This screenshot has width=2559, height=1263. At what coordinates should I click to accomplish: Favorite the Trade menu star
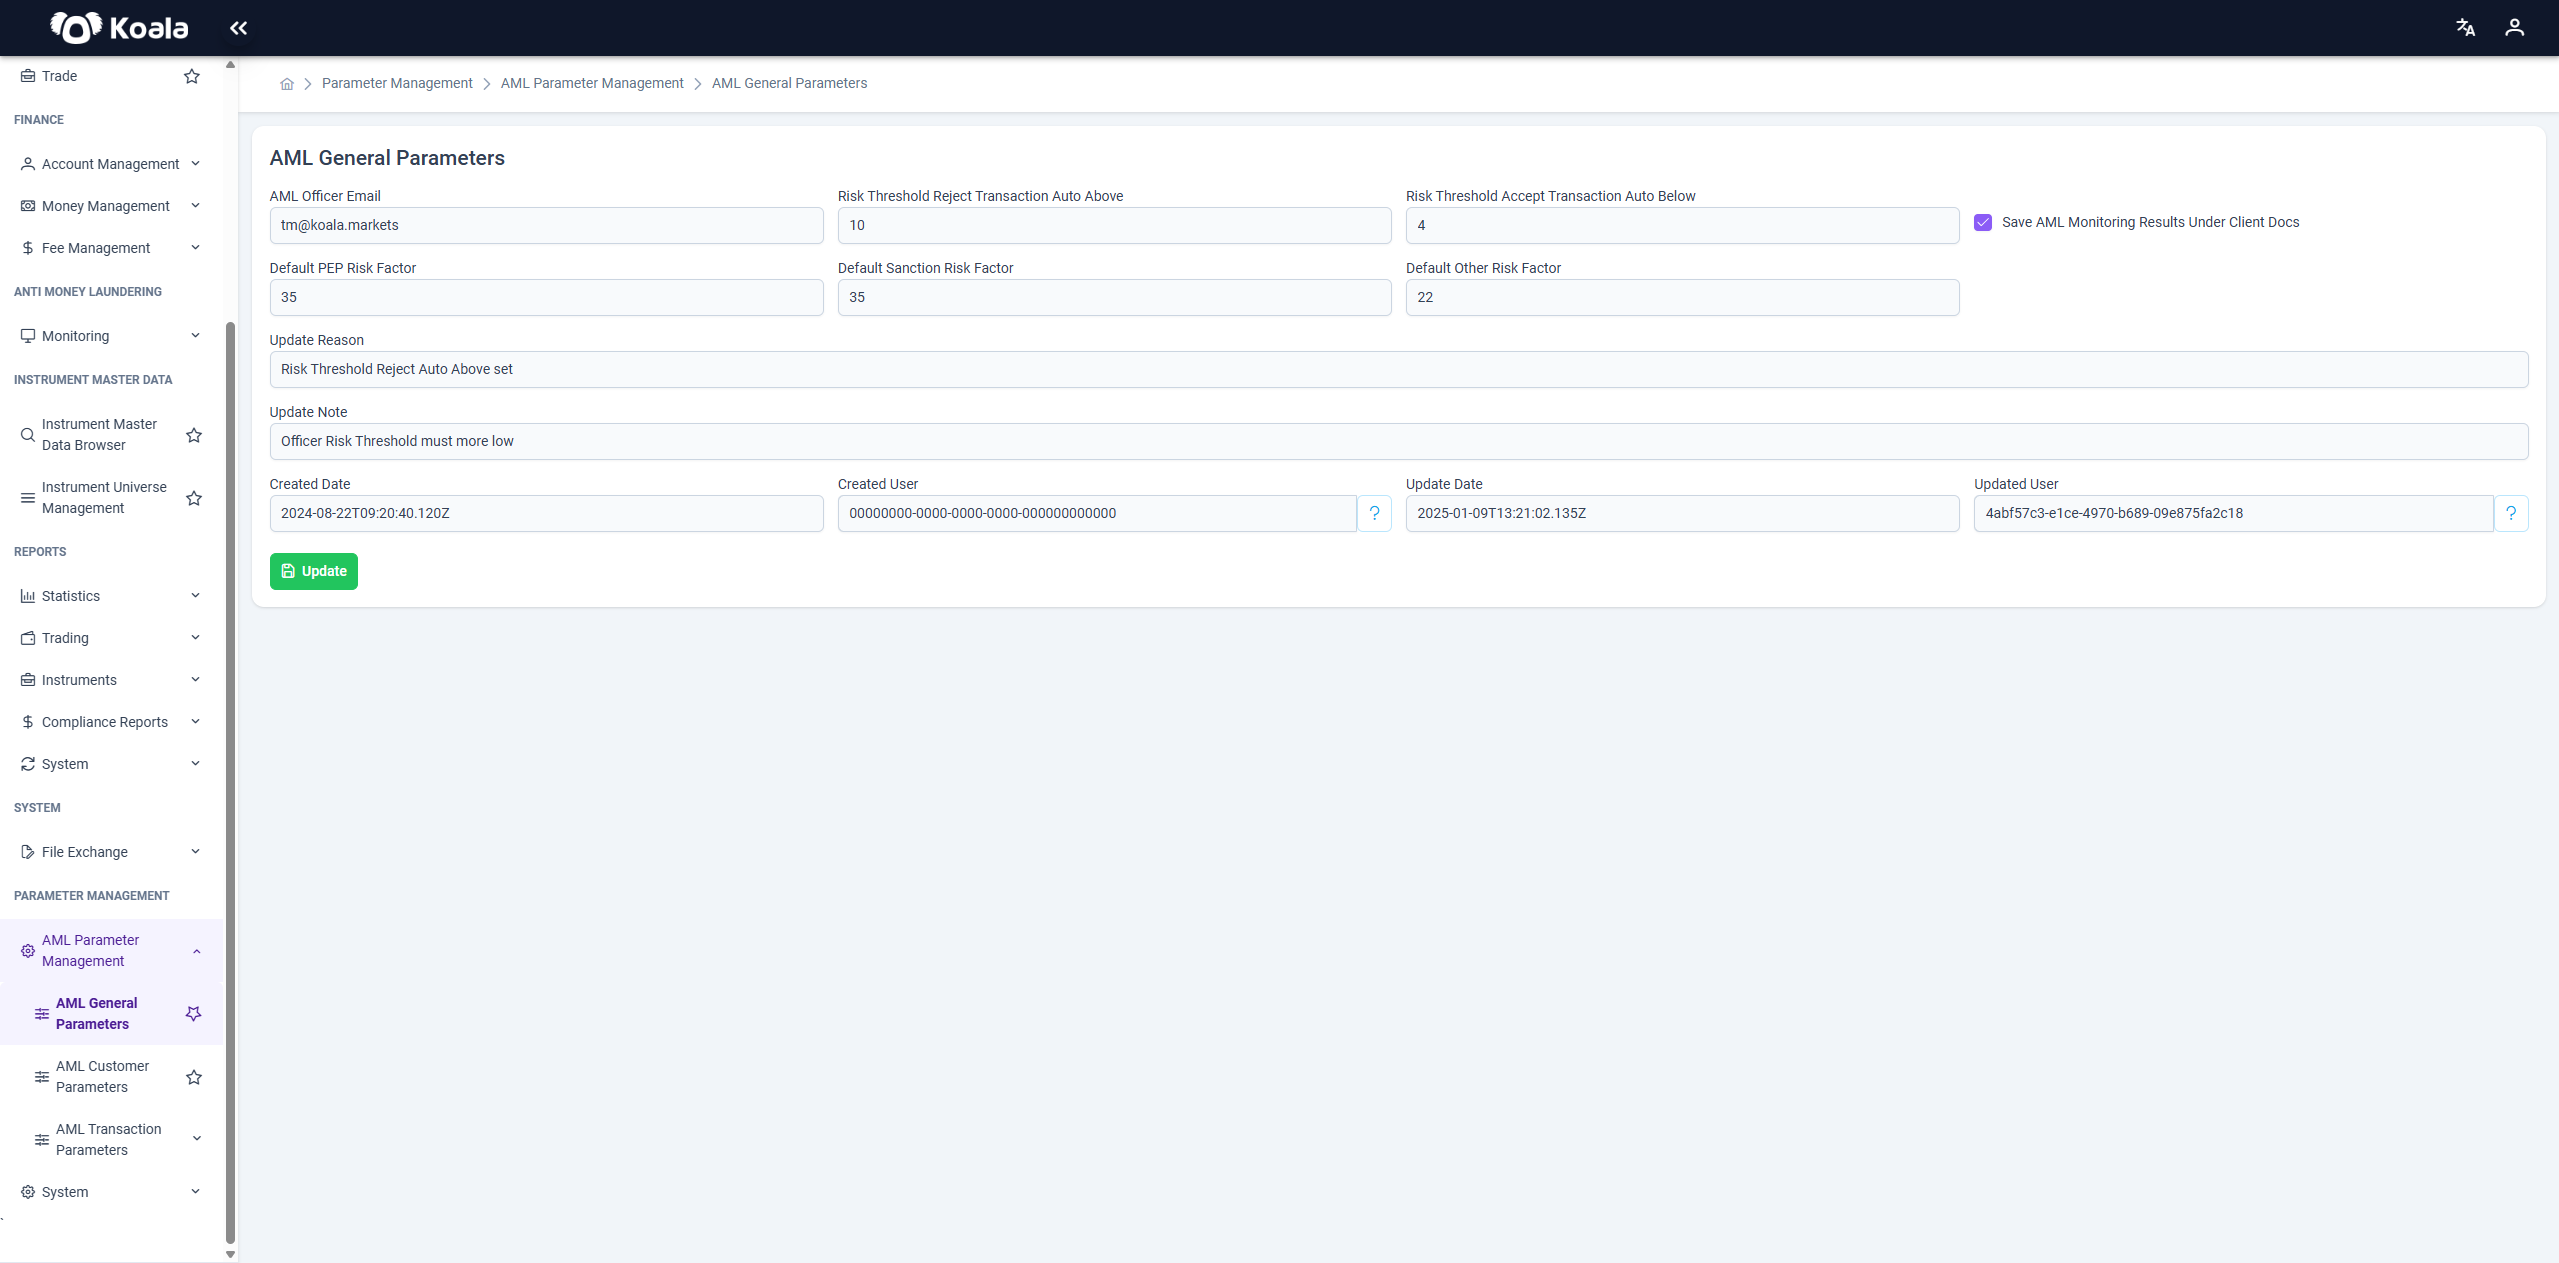click(192, 76)
